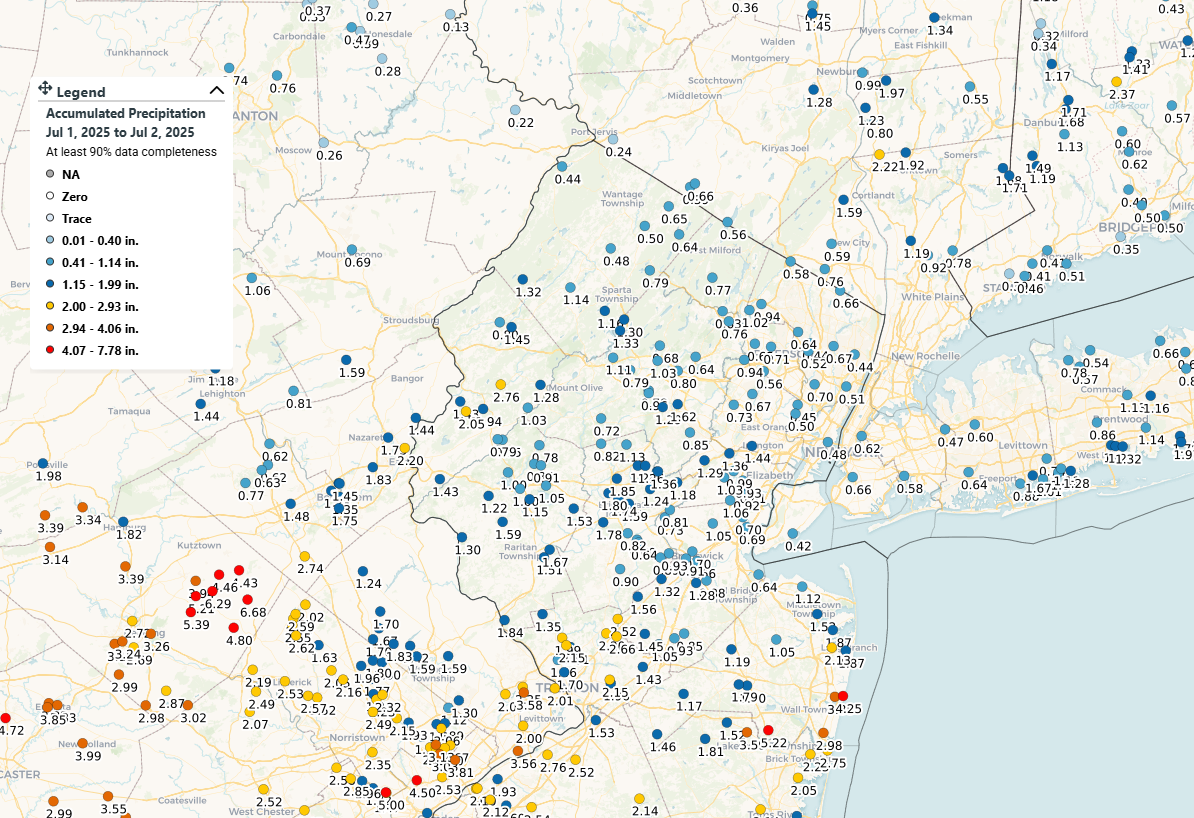Pick the dark blue station marker reading 1.48

click(x=290, y=503)
